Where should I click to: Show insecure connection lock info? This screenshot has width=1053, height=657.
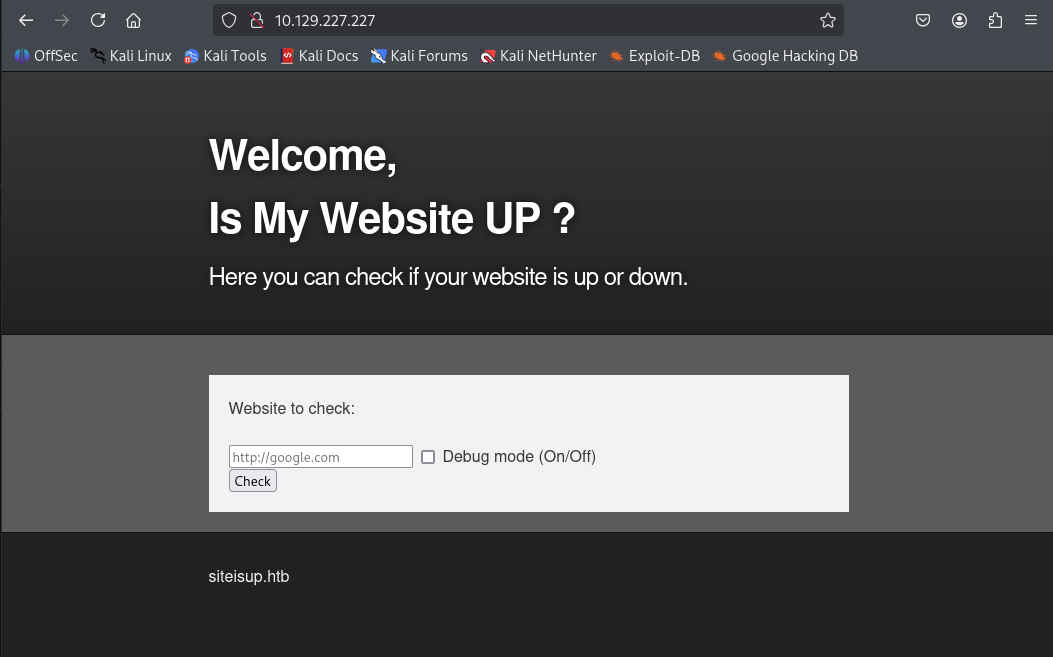point(256,20)
